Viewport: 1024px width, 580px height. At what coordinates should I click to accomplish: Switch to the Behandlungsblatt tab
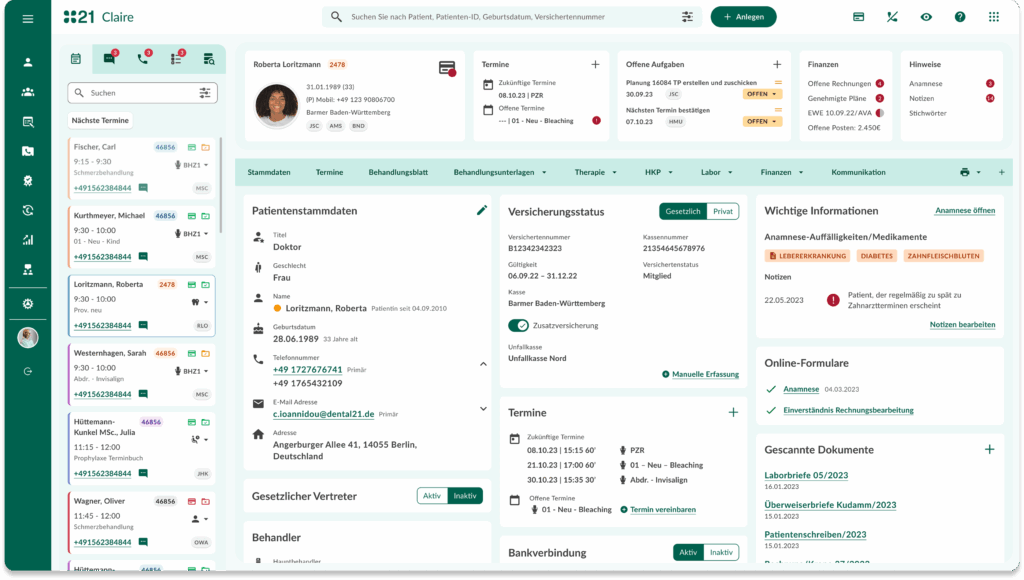click(x=398, y=172)
